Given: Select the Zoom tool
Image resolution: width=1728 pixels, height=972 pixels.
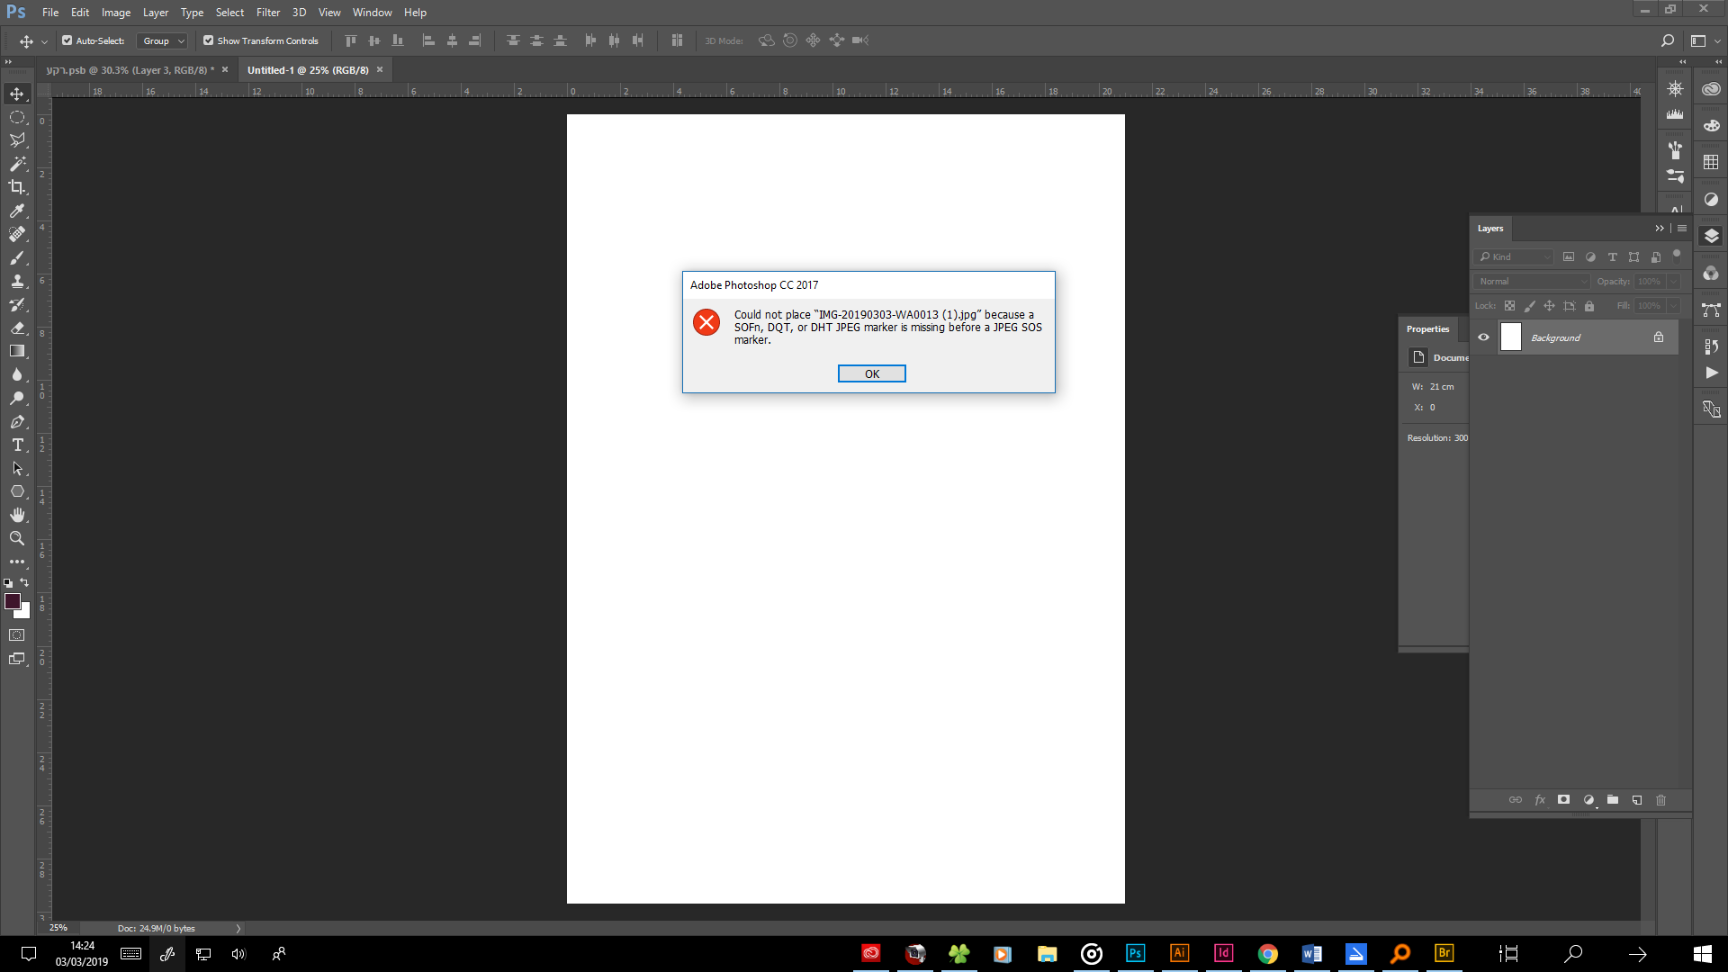Looking at the screenshot, I should point(17,538).
